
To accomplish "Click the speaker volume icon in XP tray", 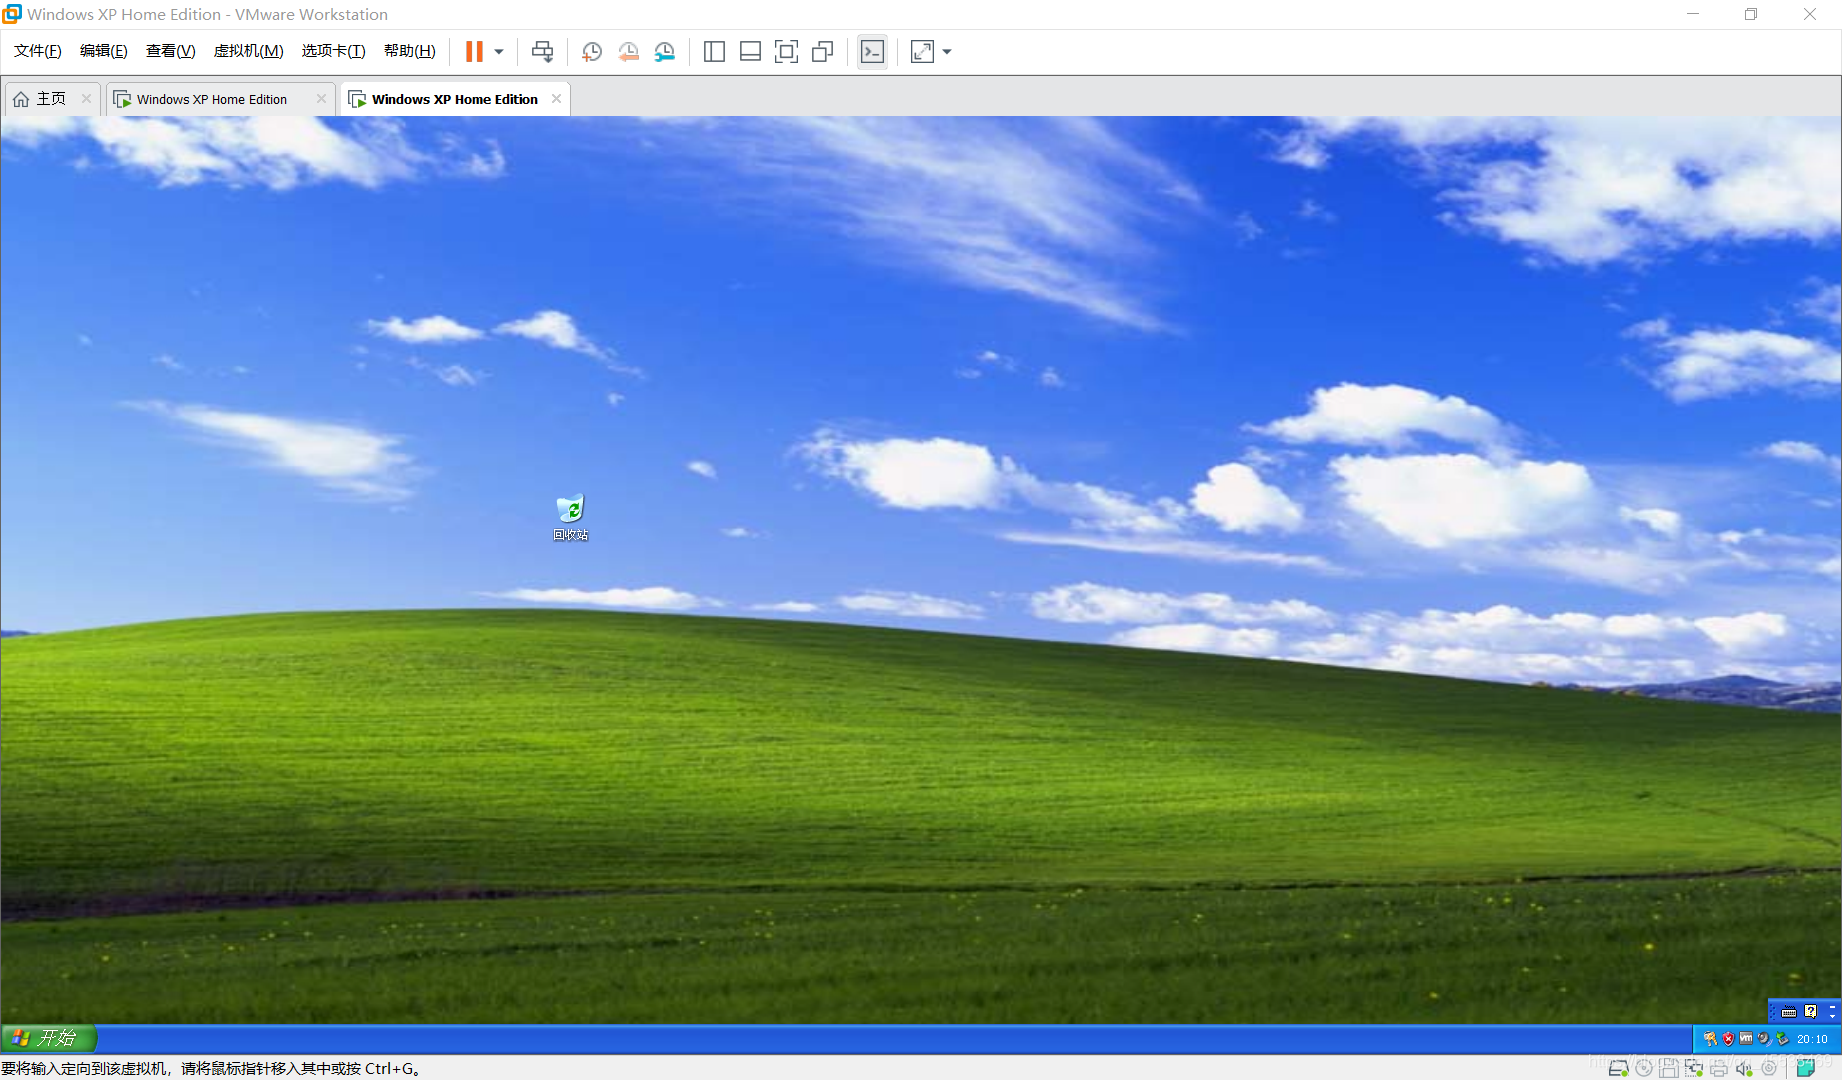I will [1764, 1039].
